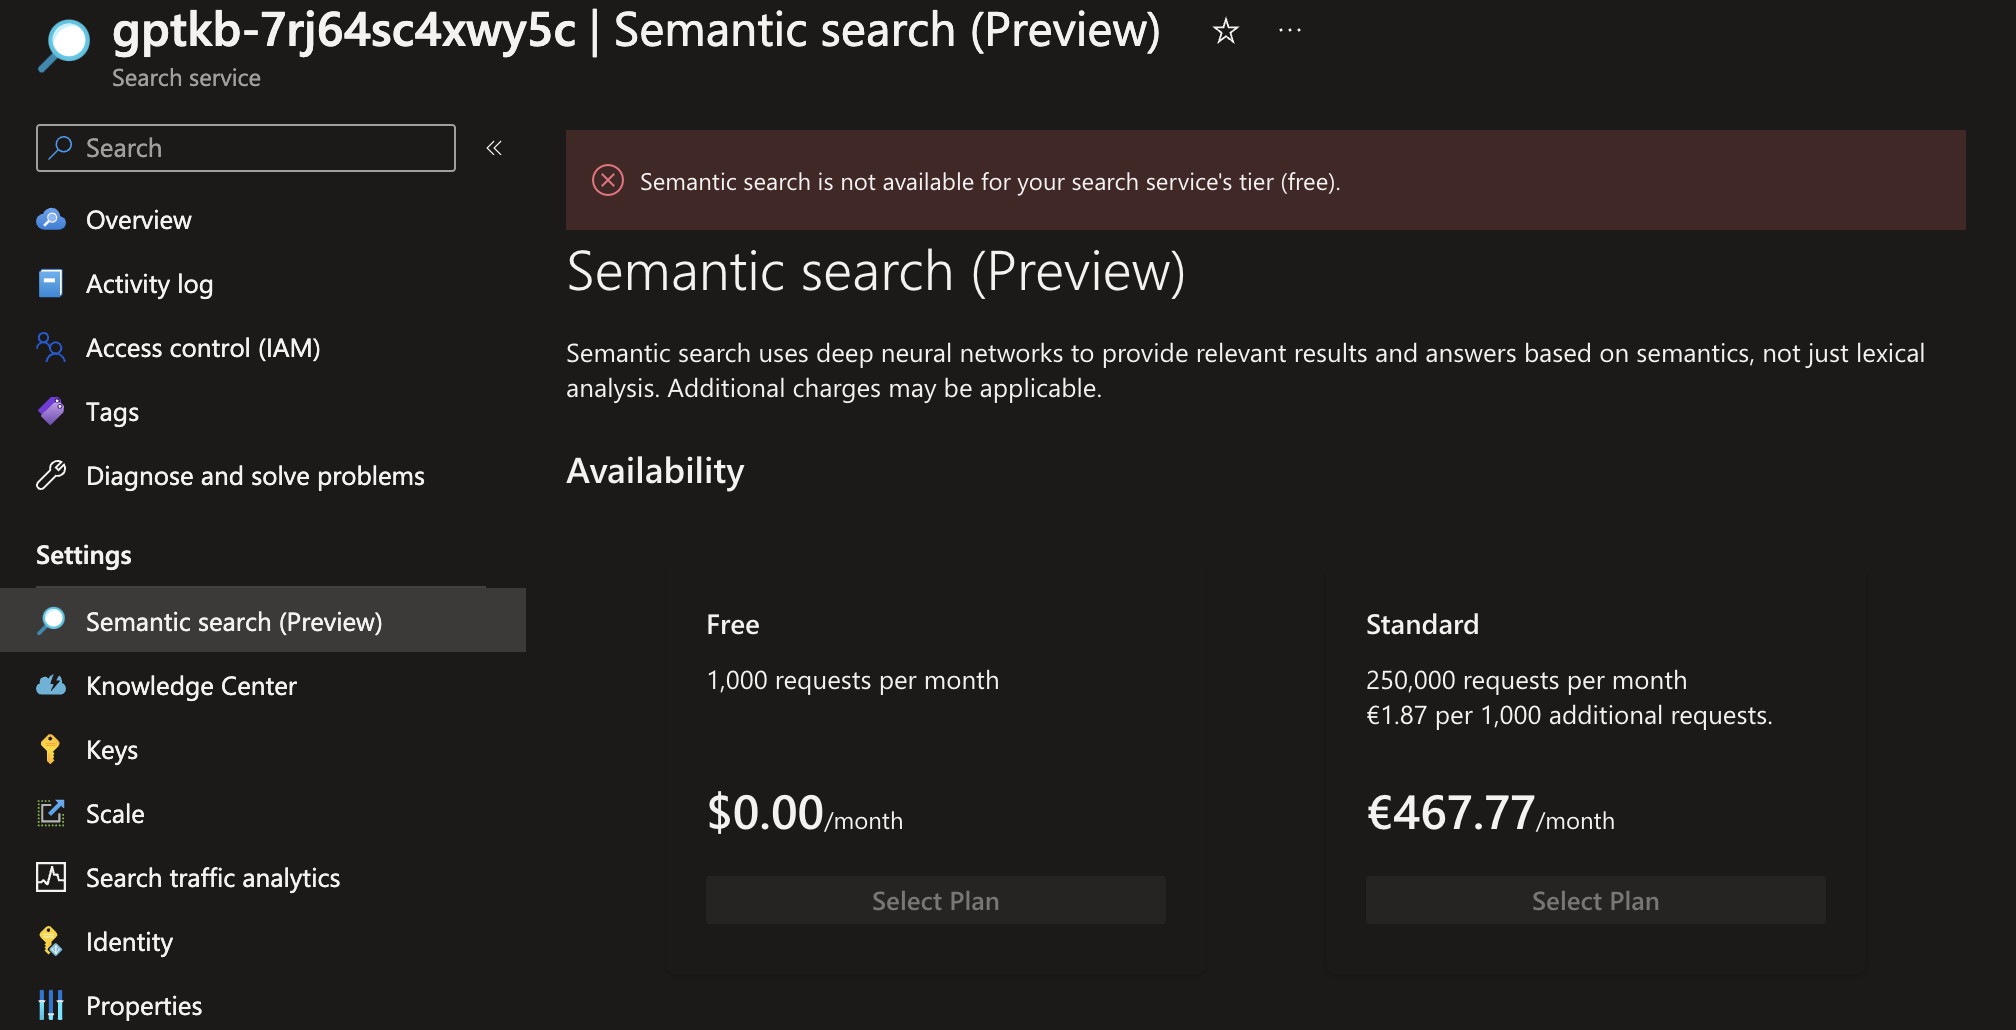Click the Properties sliders icon
Viewport: 2016px width, 1030px height.
click(x=51, y=1005)
